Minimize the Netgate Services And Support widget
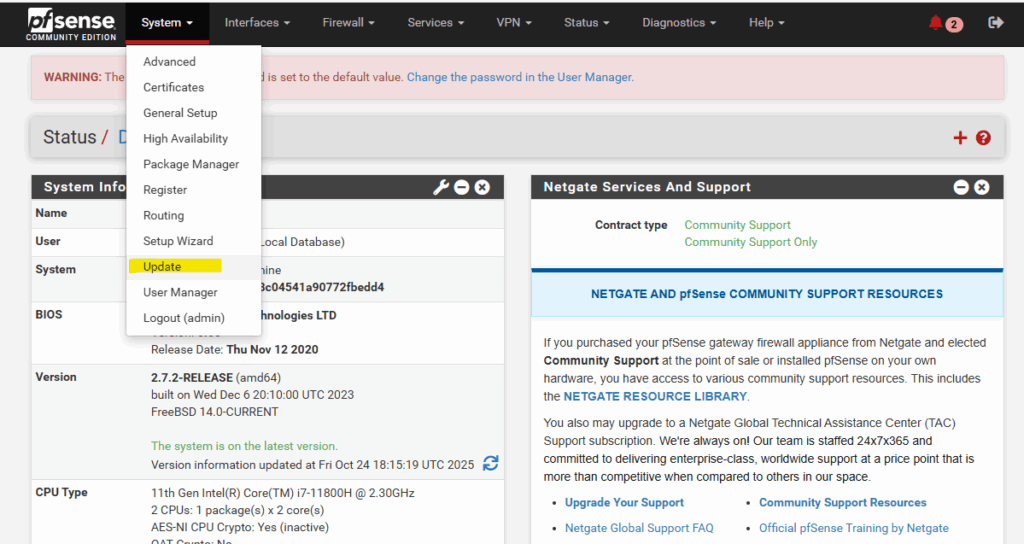Screen dimensions: 1024x544 961,187
